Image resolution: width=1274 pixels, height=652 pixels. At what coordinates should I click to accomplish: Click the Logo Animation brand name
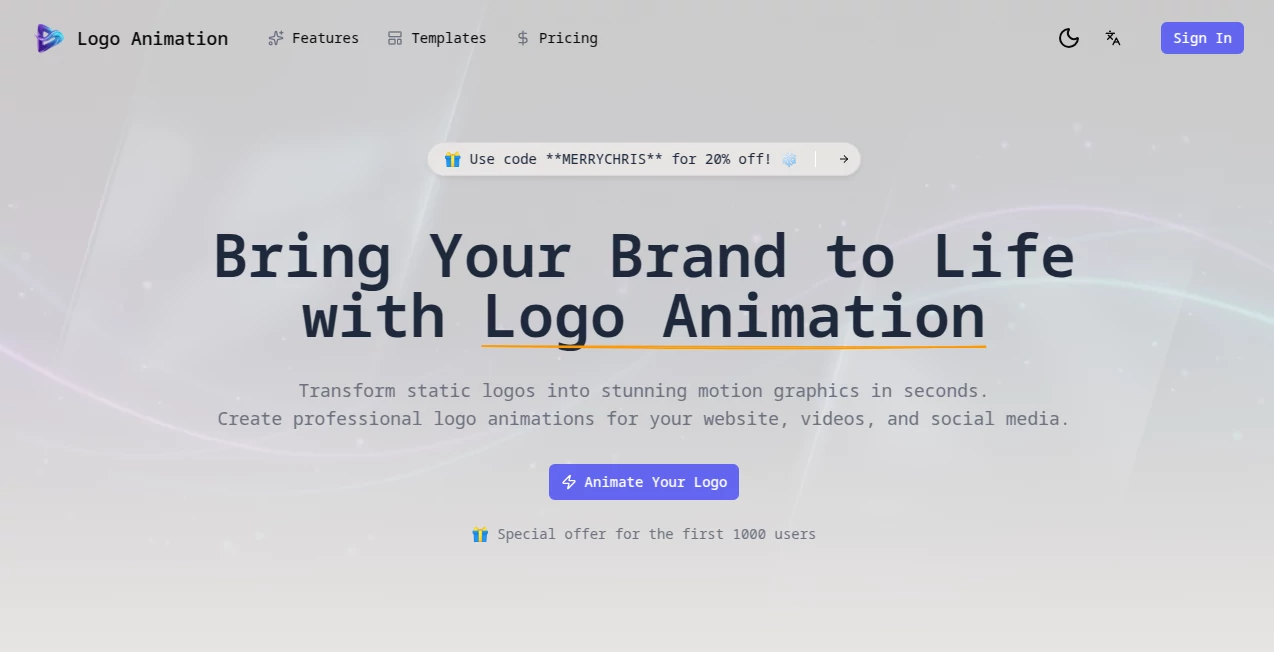coord(152,38)
